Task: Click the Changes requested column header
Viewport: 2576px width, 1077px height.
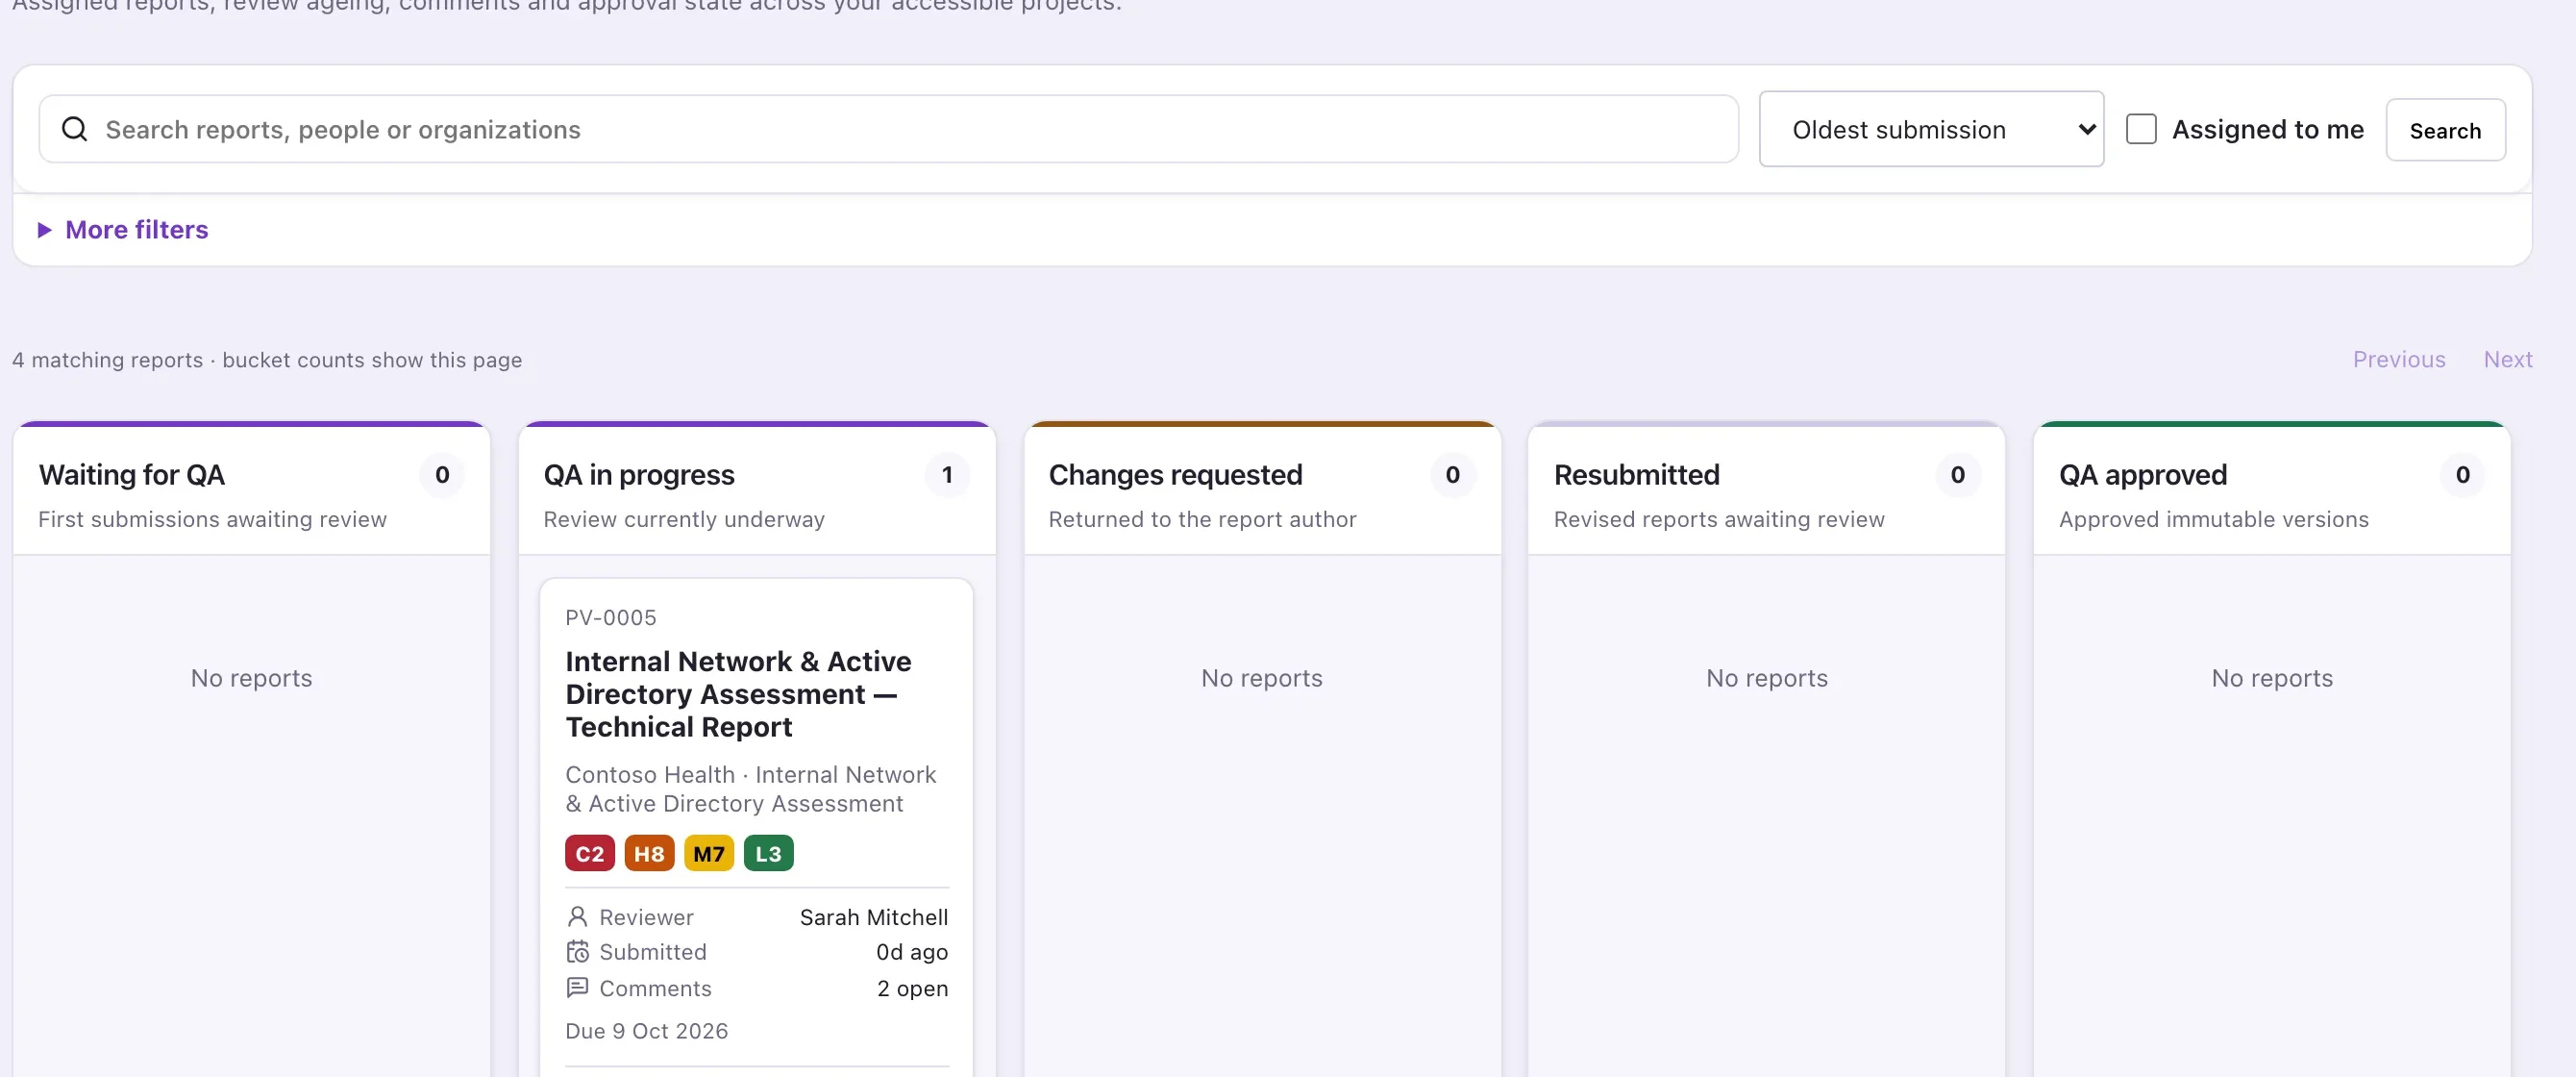Action: point(1175,474)
